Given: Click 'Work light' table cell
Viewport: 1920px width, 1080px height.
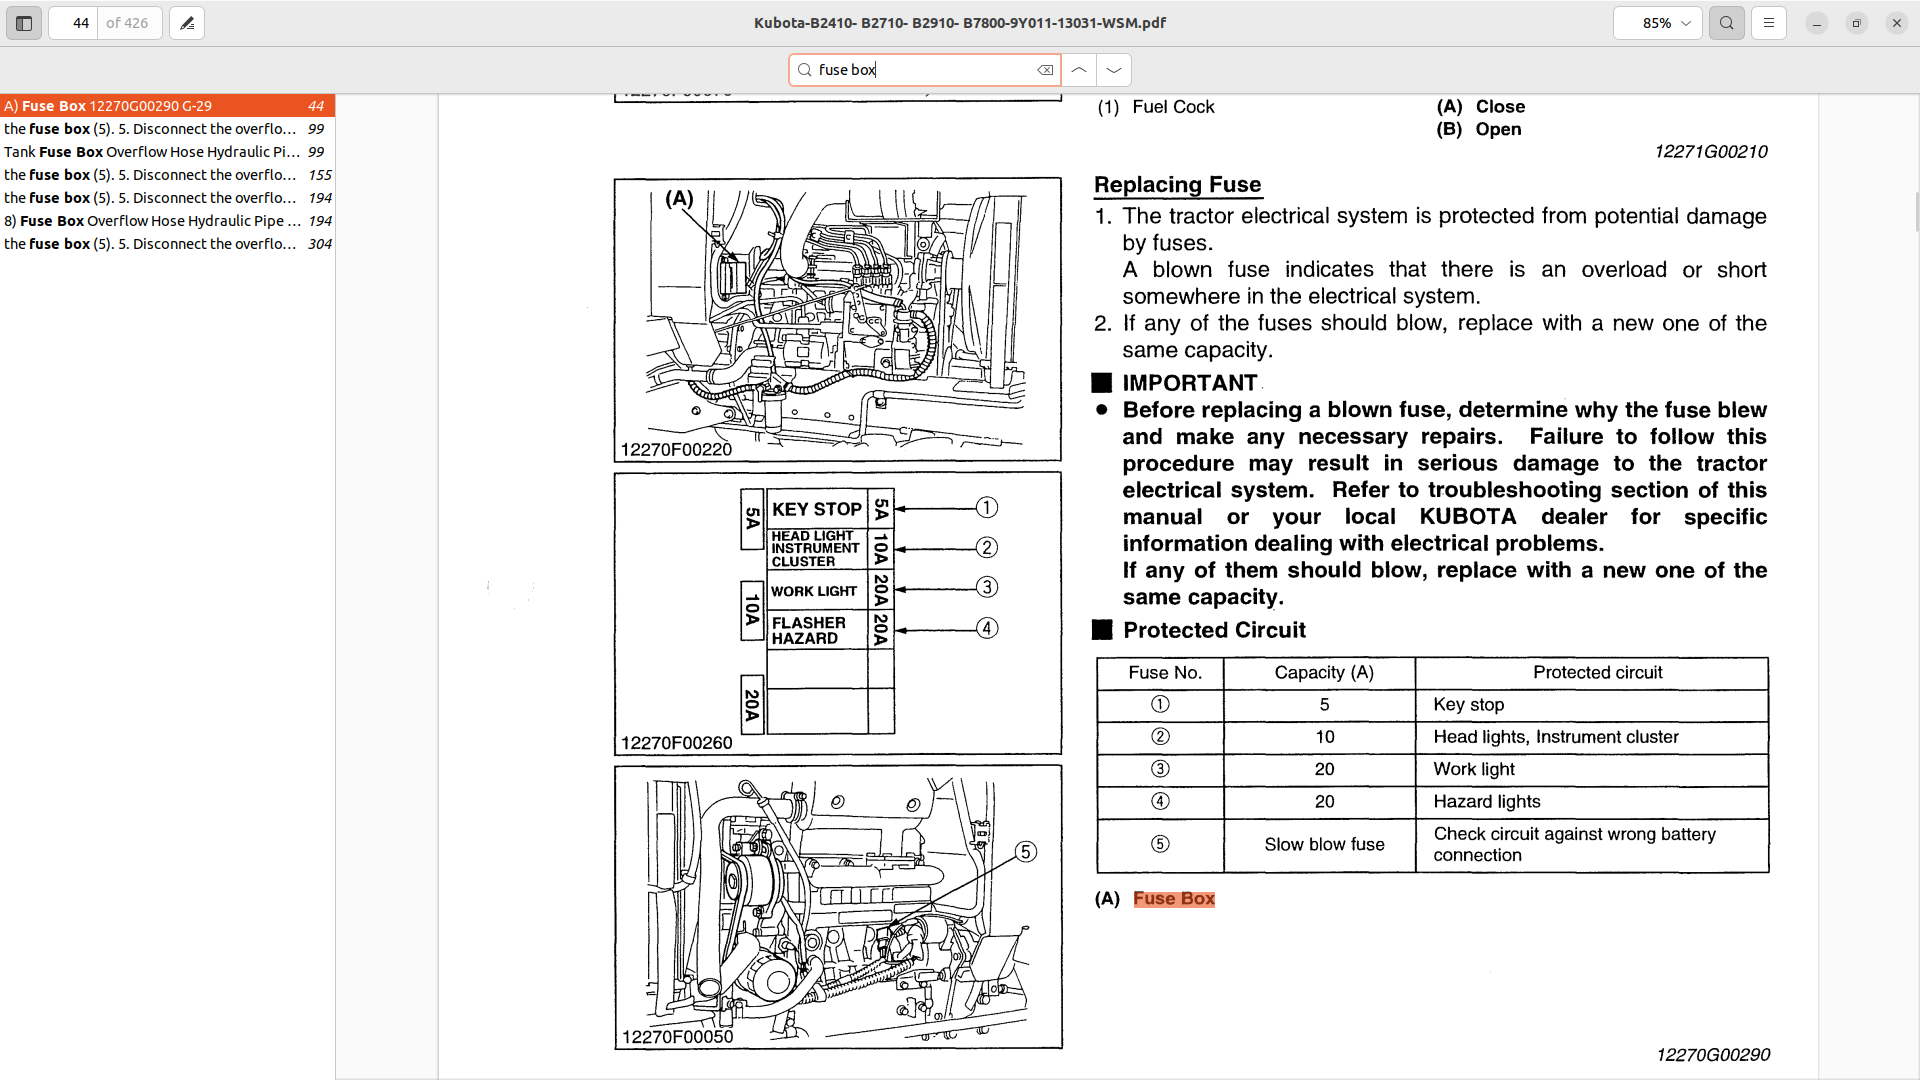Looking at the screenshot, I should point(1592,769).
